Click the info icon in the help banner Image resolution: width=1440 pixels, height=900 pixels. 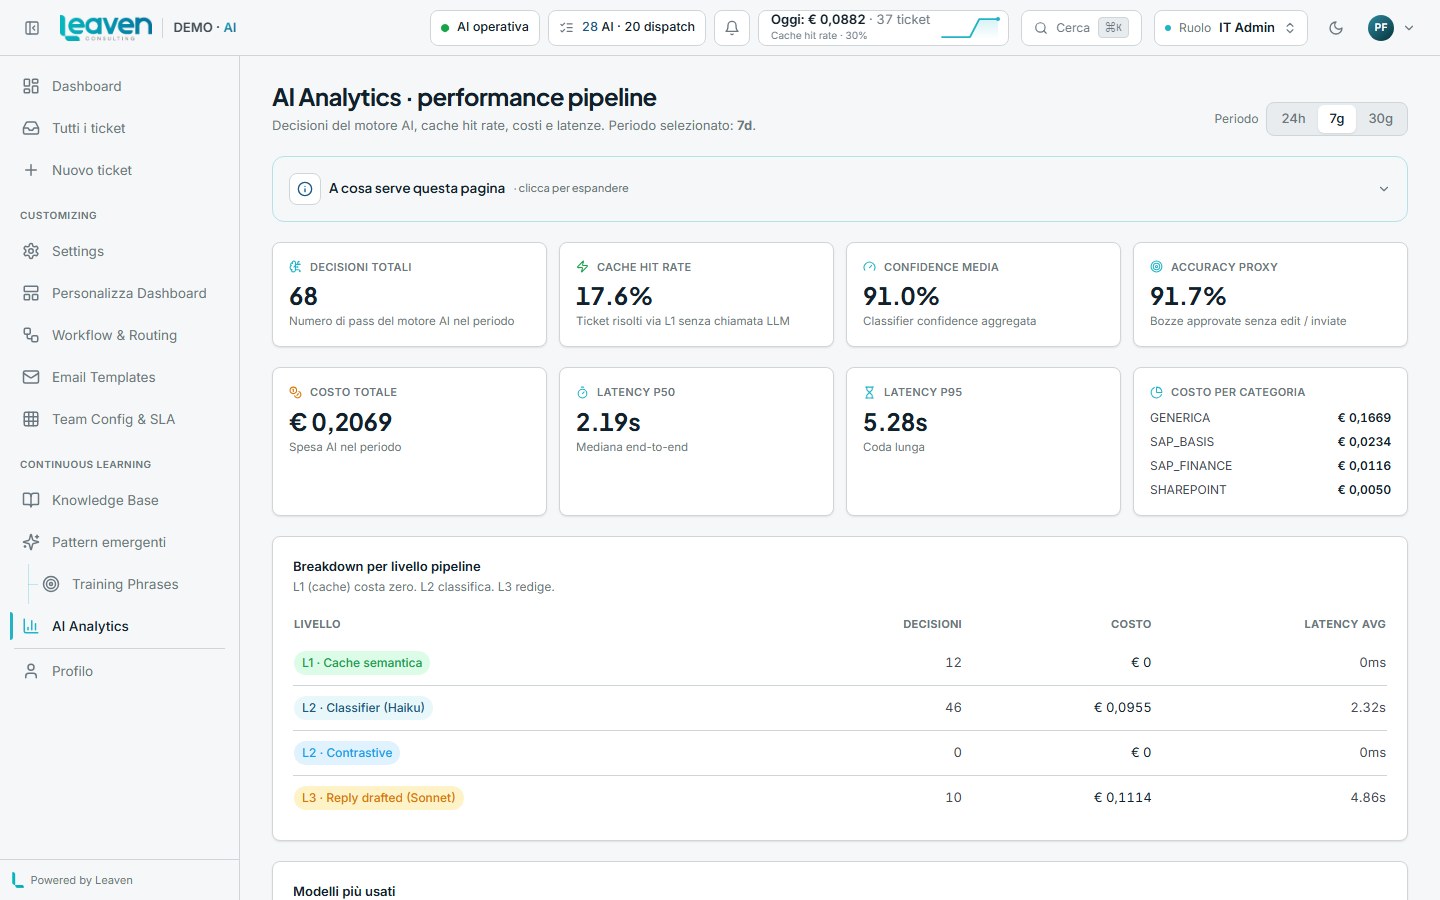305,189
